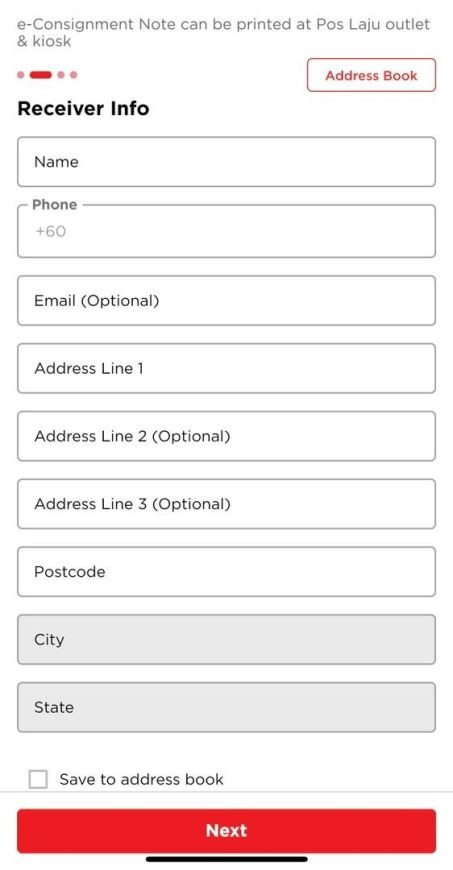Click the e-Consignment Note info text
Image resolution: width=453 pixels, height=870 pixels.
[x=224, y=33]
